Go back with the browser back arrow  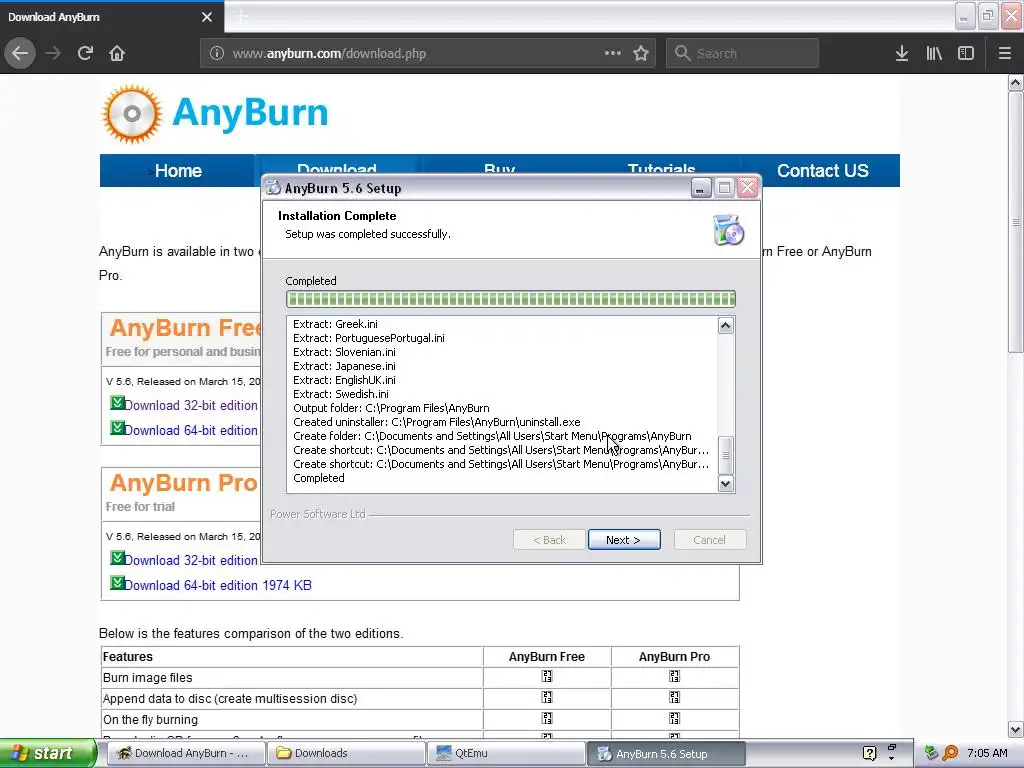tap(20, 53)
